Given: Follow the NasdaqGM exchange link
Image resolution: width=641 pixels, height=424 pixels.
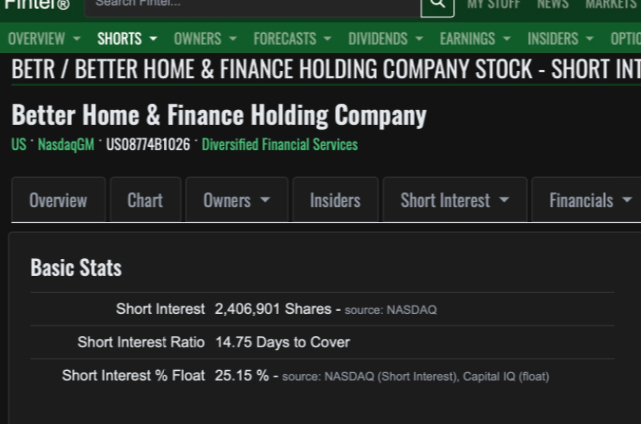Looking at the screenshot, I should point(66,144).
